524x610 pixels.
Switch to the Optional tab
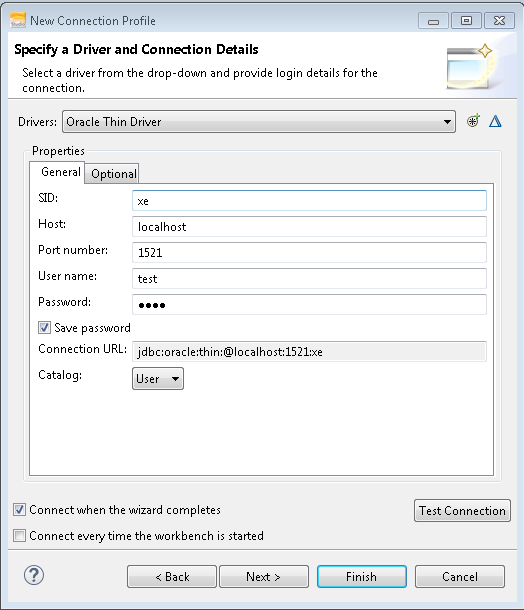pos(114,174)
